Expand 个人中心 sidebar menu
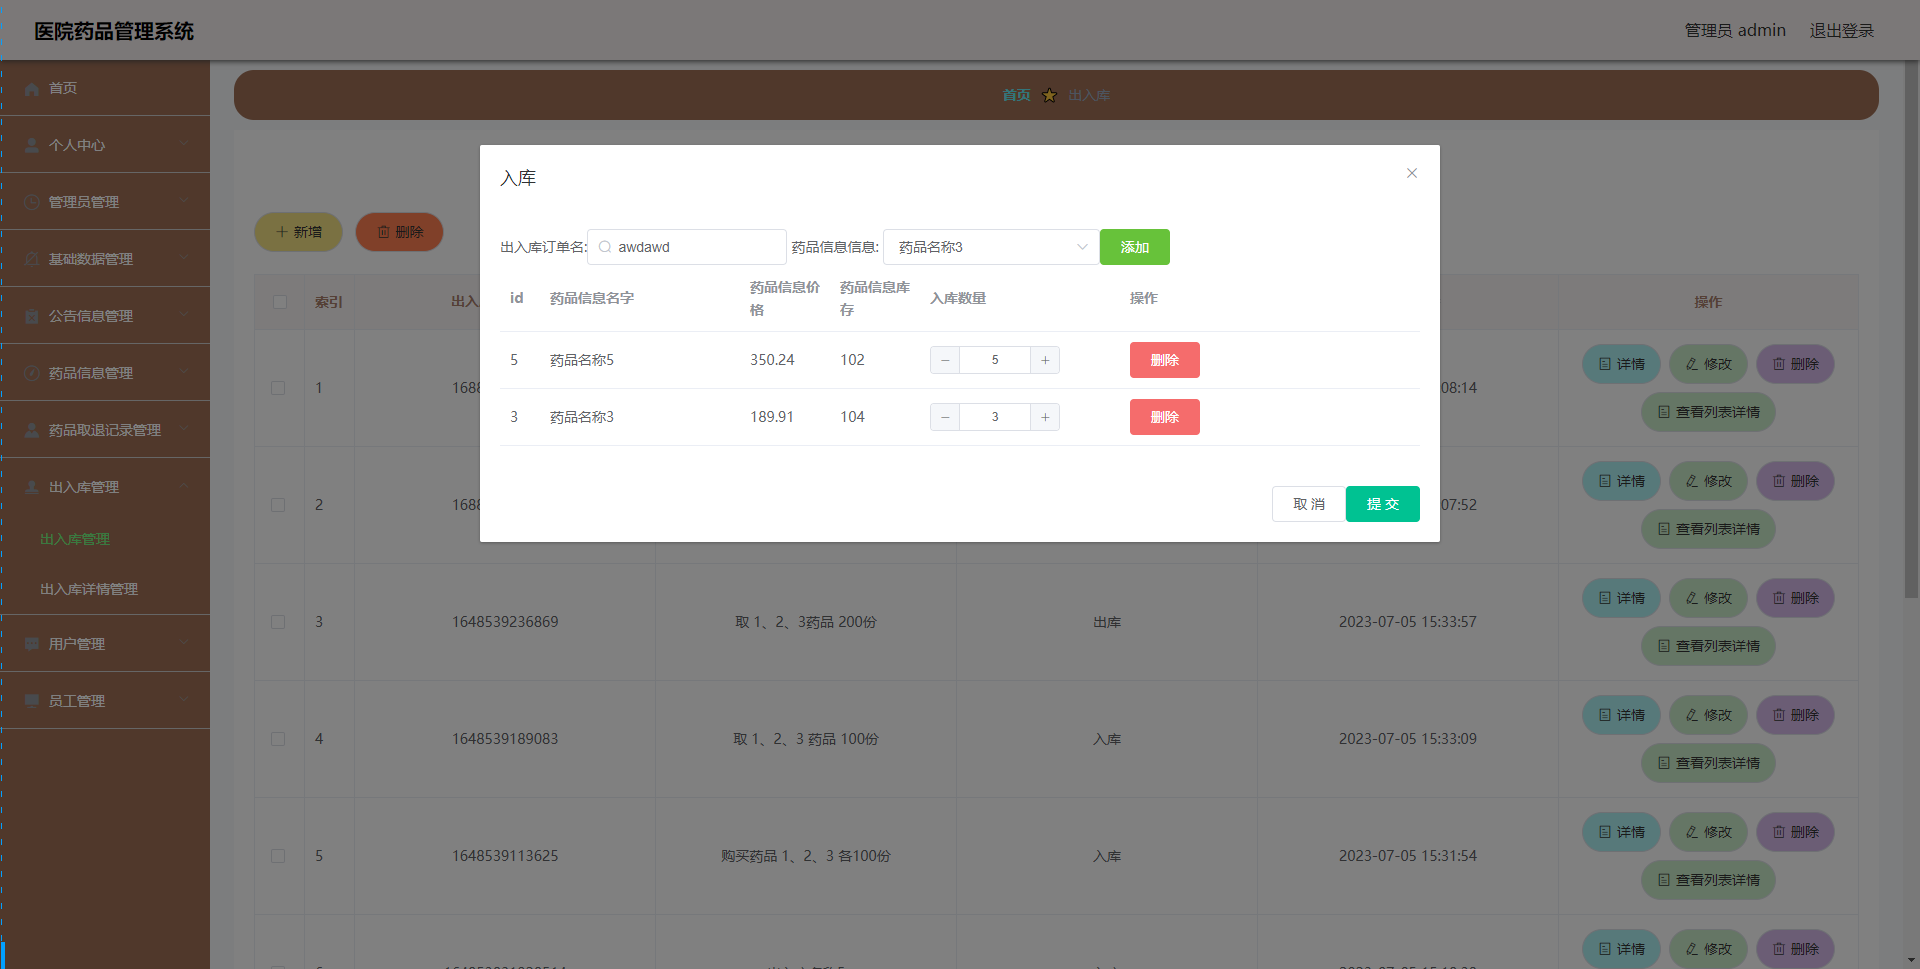This screenshot has width=1920, height=969. coord(105,145)
